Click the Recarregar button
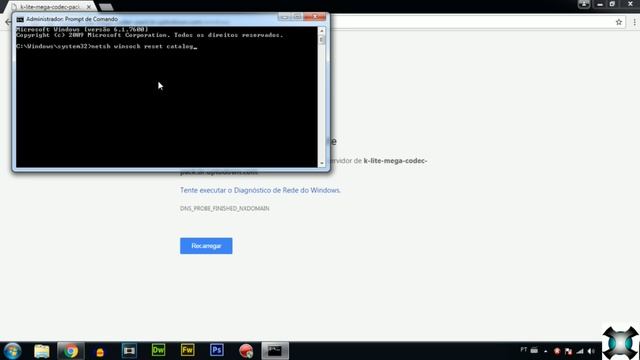The image size is (640, 360). pos(206,246)
